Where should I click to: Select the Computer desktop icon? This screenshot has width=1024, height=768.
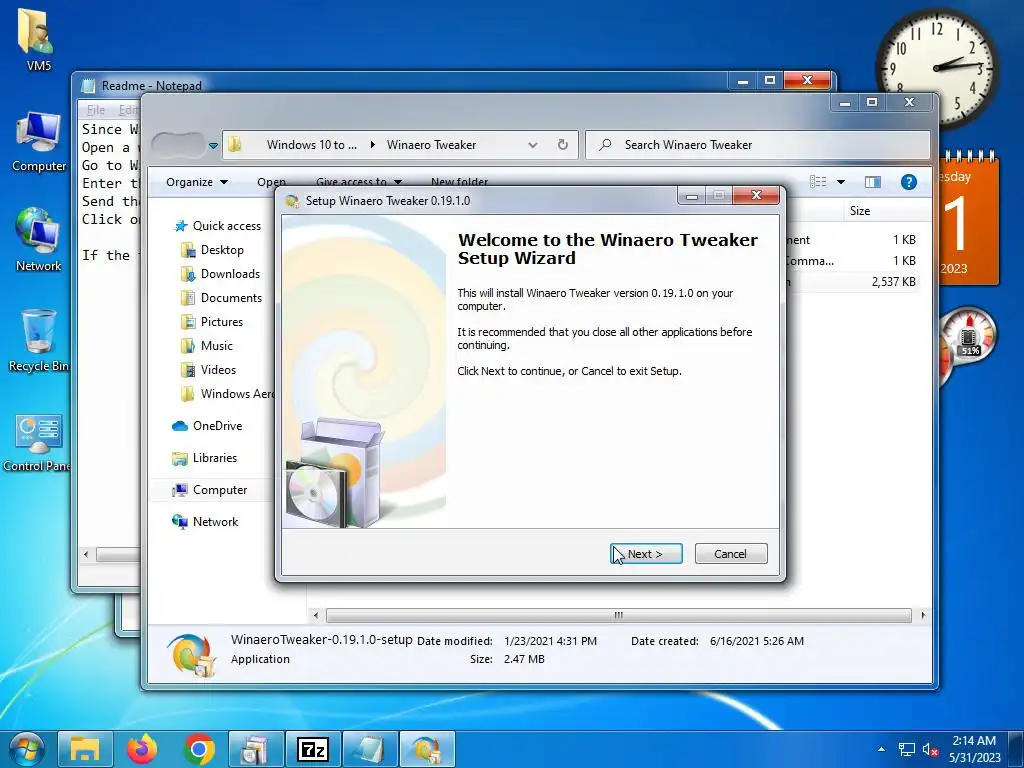click(x=39, y=142)
